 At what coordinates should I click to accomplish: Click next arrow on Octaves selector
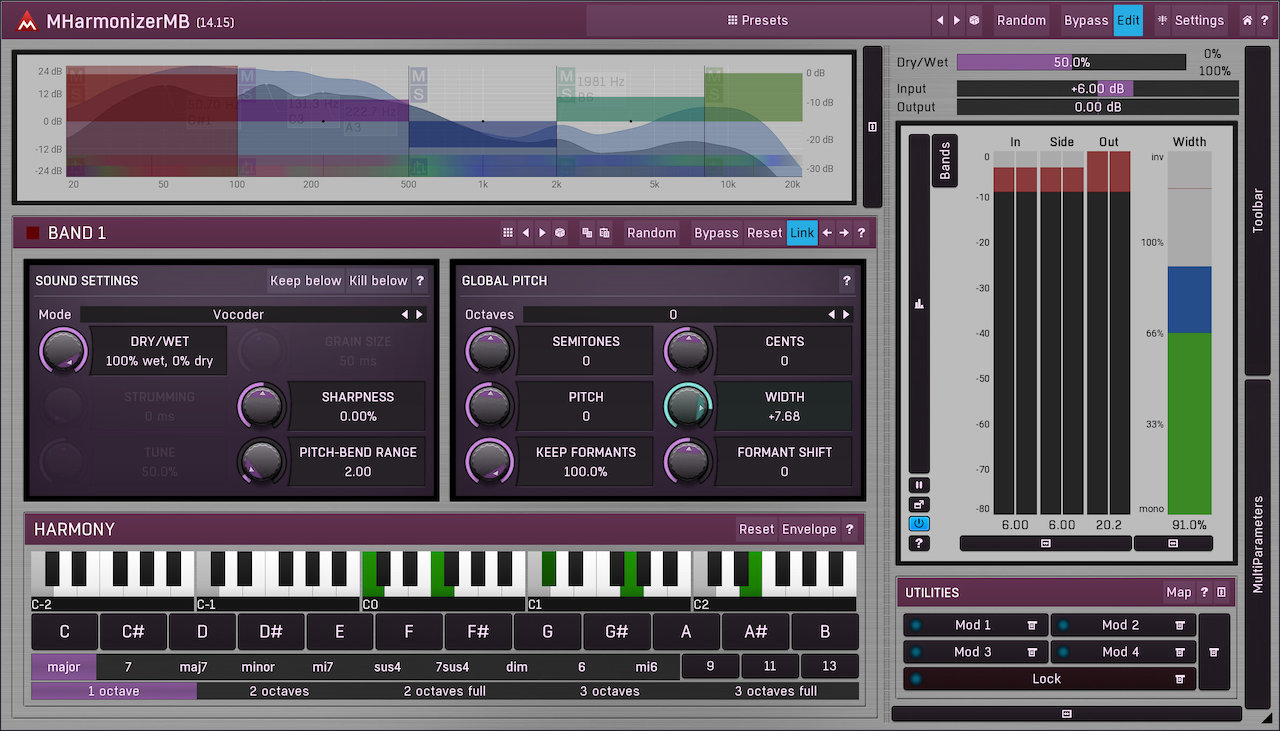point(847,314)
